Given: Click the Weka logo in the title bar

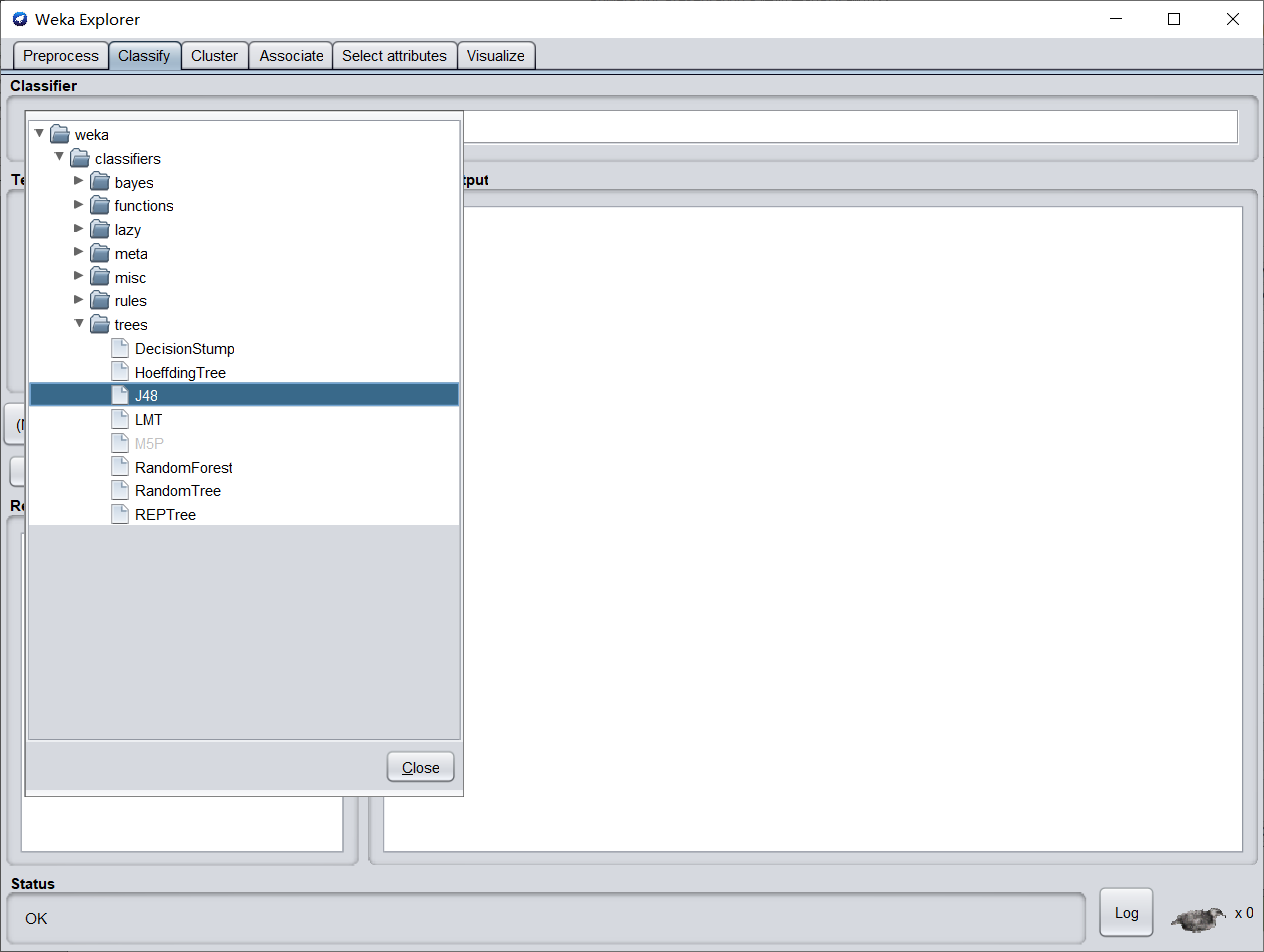Looking at the screenshot, I should point(22,19).
